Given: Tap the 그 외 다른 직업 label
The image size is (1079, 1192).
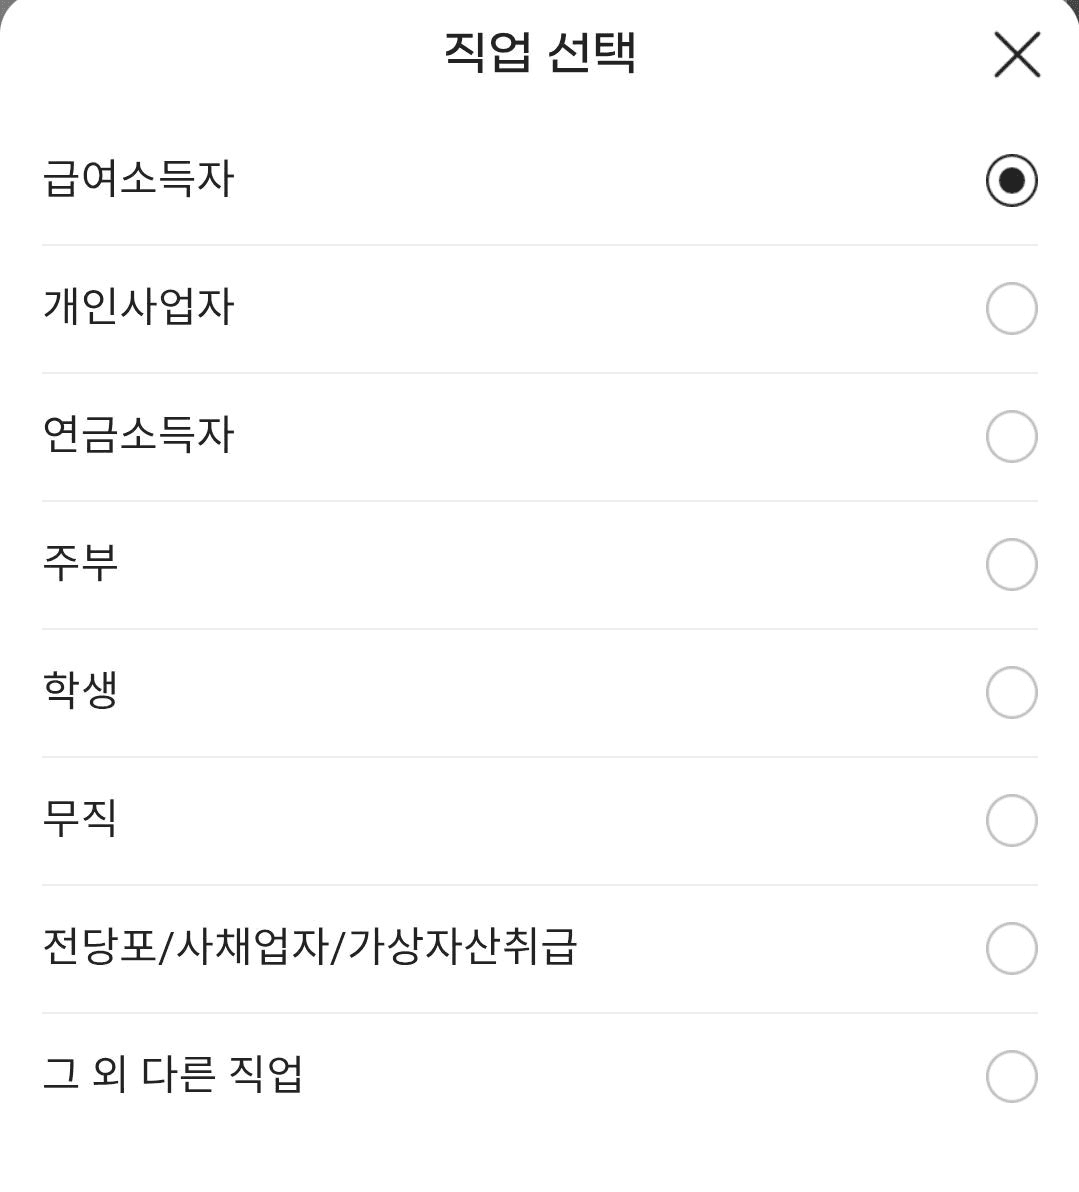Looking at the screenshot, I should coord(172,1075).
